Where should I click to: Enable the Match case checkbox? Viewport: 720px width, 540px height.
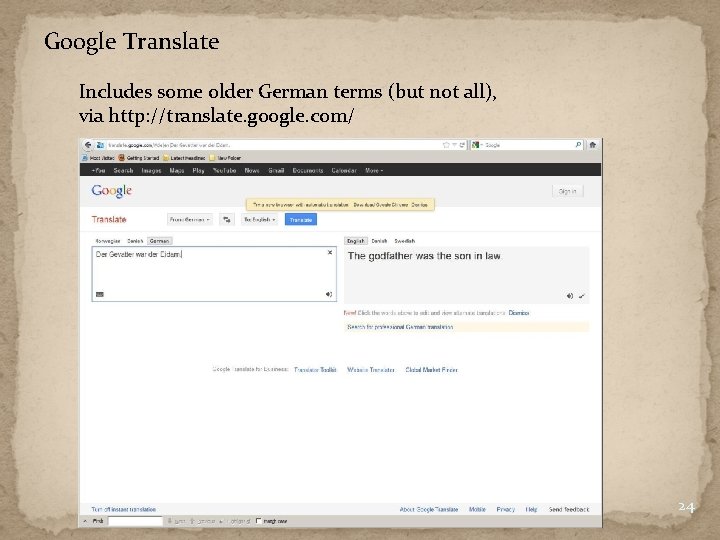point(259,521)
